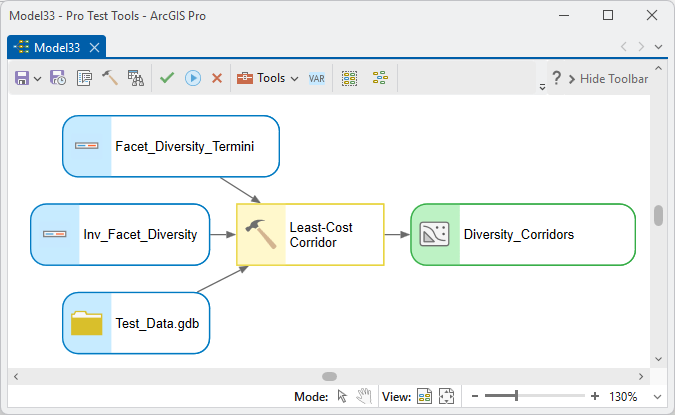The width and height of the screenshot is (675, 415).
Task: Click the VAR variable button
Action: tap(316, 78)
